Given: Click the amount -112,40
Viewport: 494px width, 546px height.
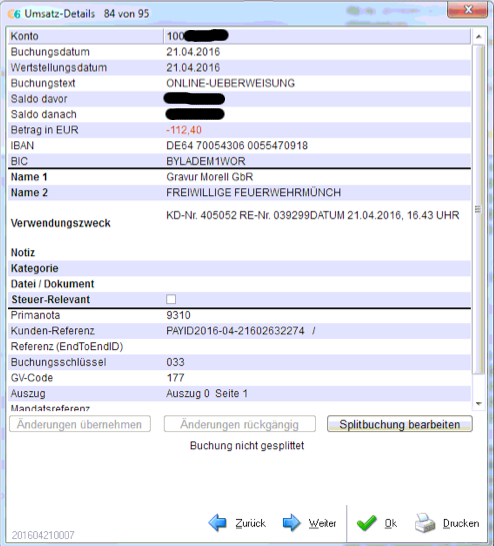Looking at the screenshot, I should (184, 130).
